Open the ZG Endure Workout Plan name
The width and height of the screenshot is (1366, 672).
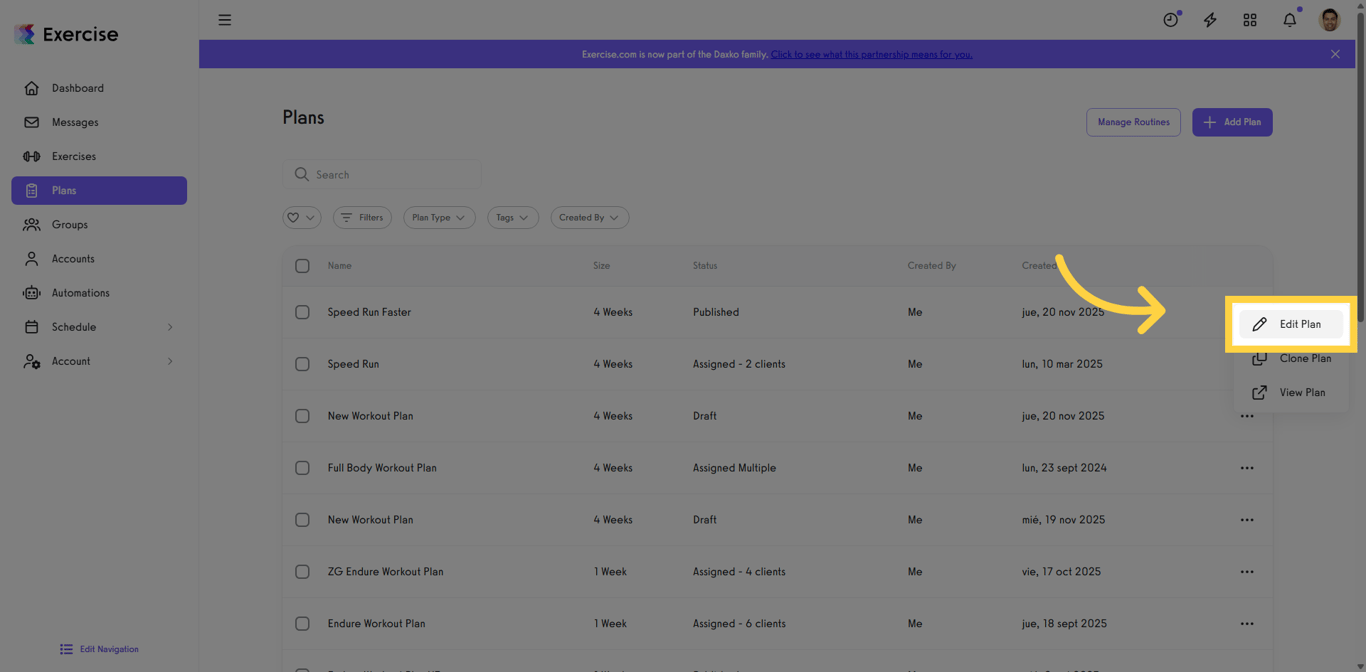385,572
